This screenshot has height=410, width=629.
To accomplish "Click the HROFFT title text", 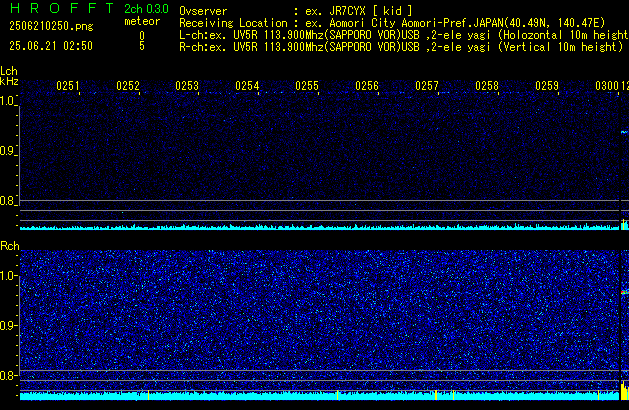I will point(62,8).
